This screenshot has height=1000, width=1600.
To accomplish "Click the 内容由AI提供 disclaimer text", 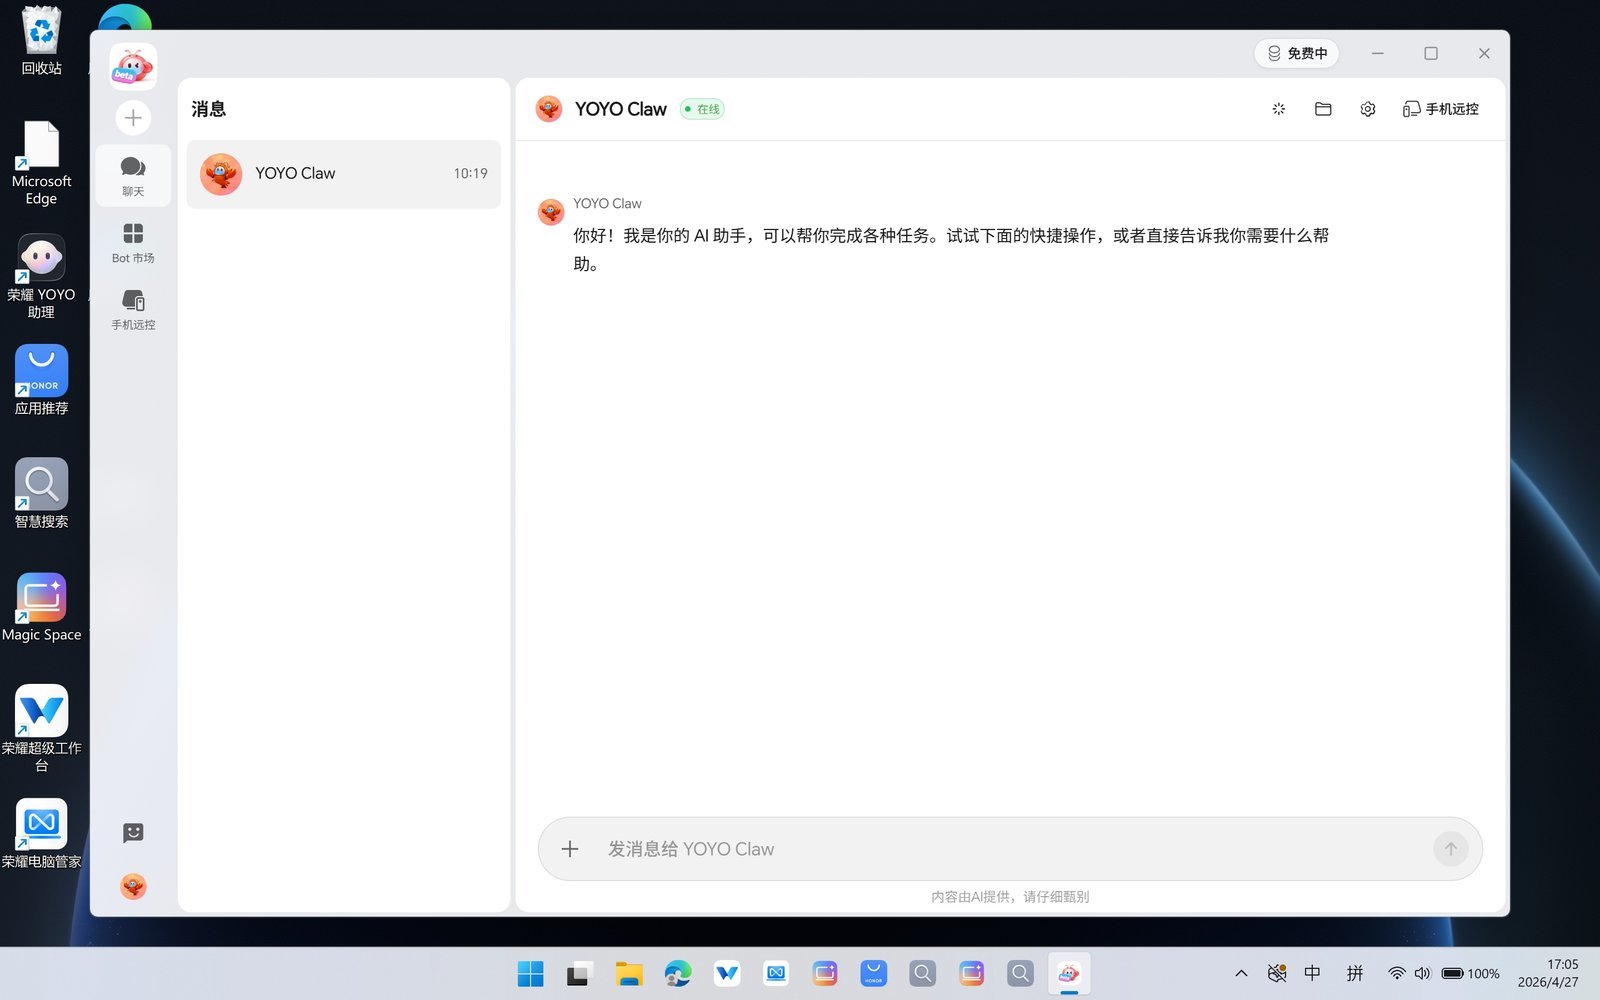I will click(1010, 897).
